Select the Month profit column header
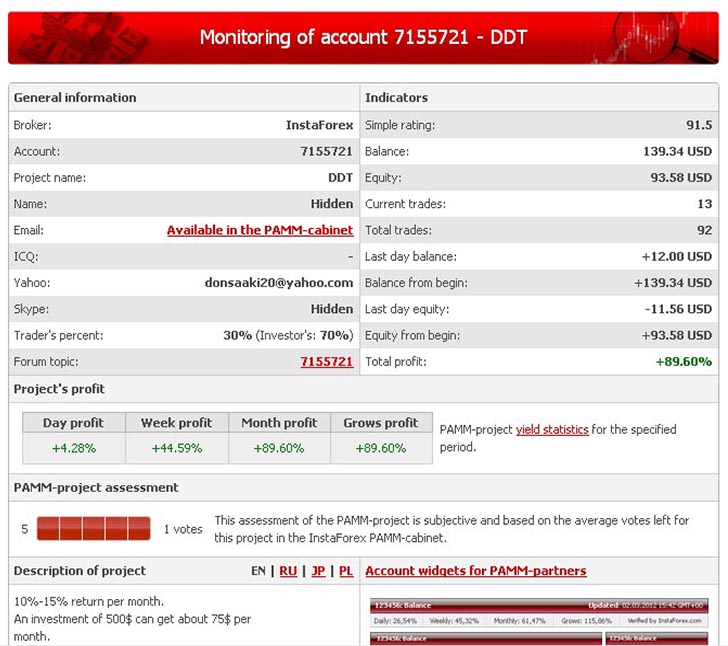Image resolution: width=728 pixels, height=646 pixels. pos(279,422)
